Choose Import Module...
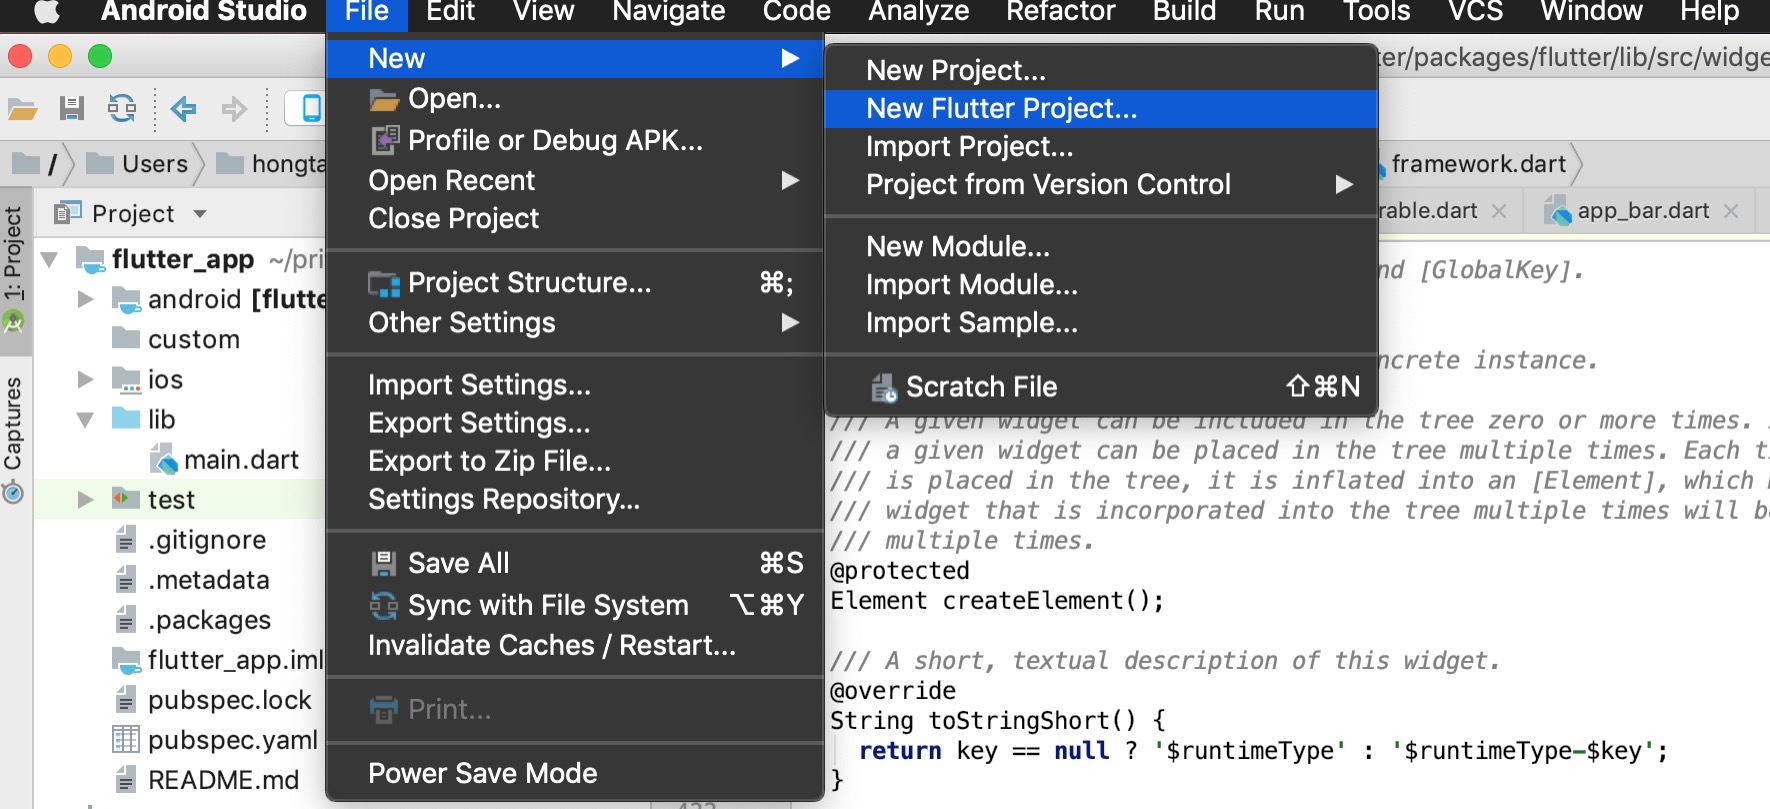 point(1101,285)
